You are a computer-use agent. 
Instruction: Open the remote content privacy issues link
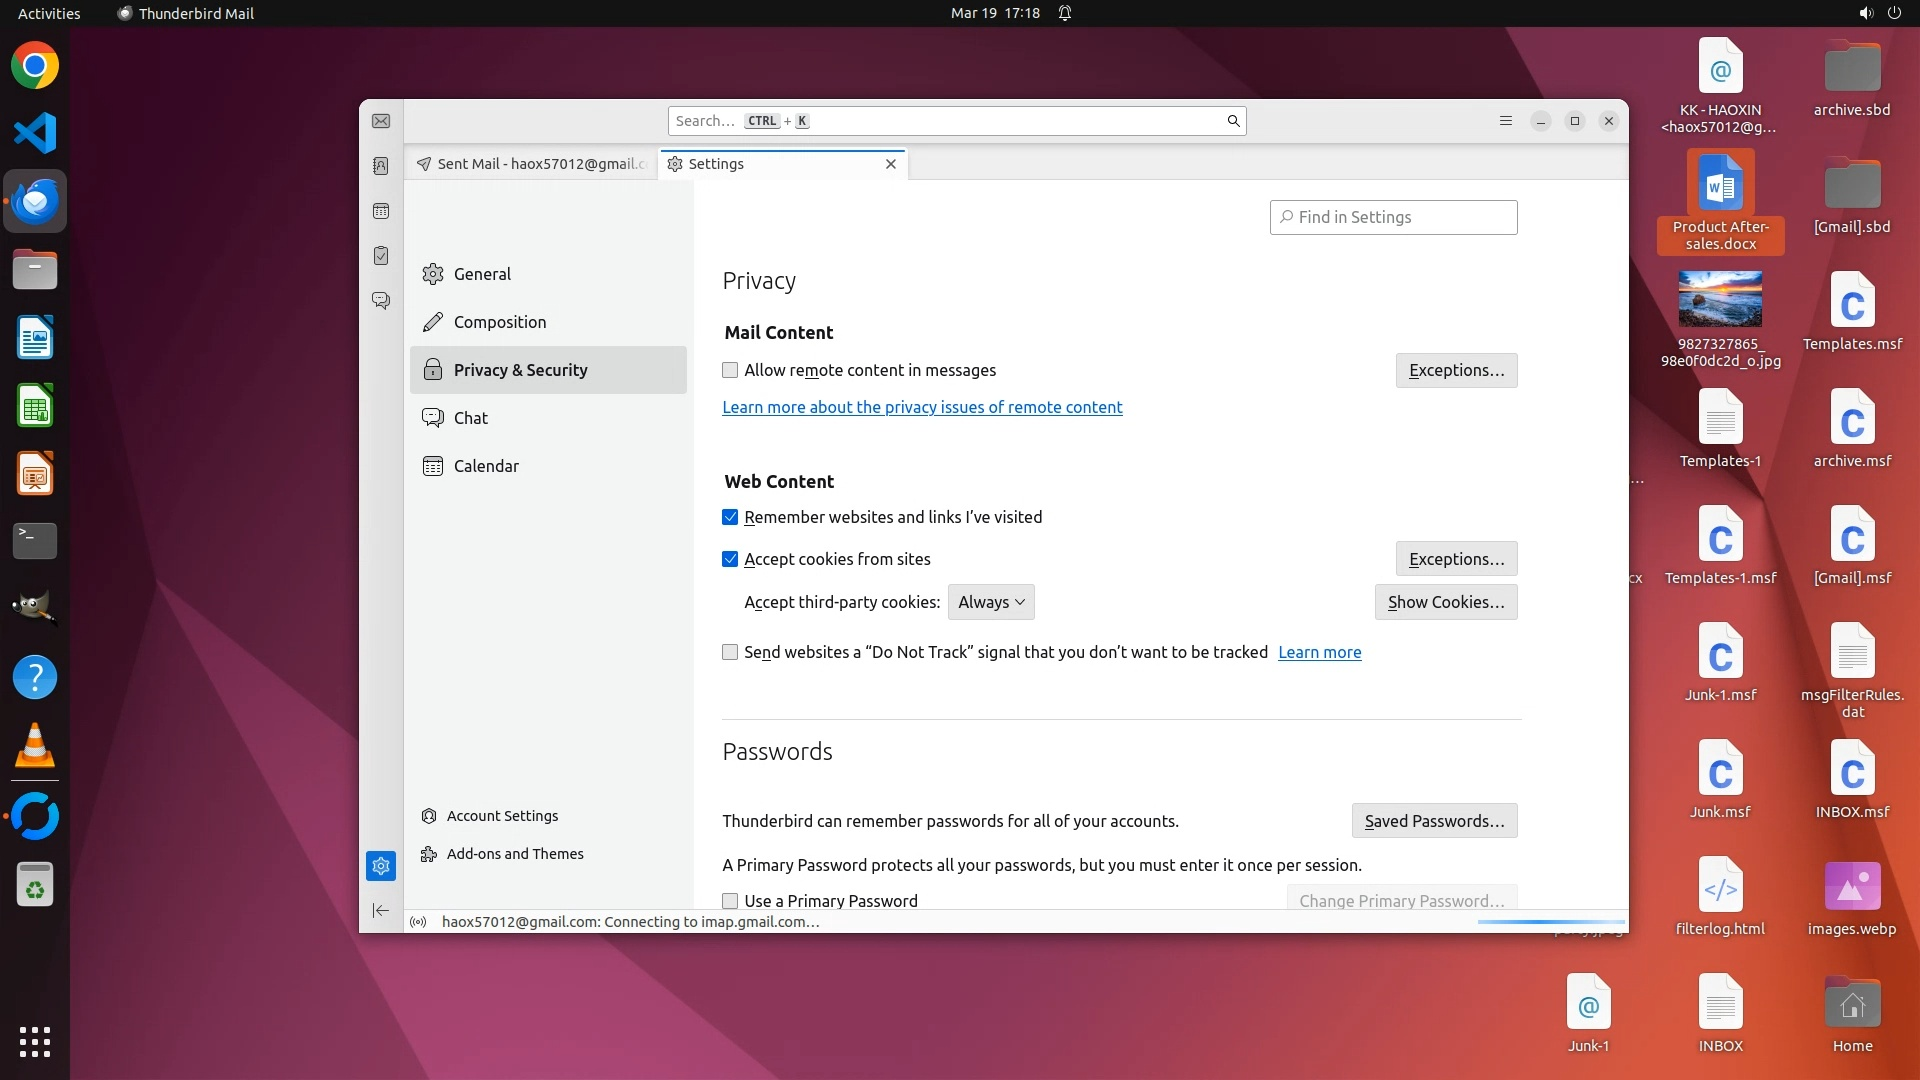coord(922,407)
